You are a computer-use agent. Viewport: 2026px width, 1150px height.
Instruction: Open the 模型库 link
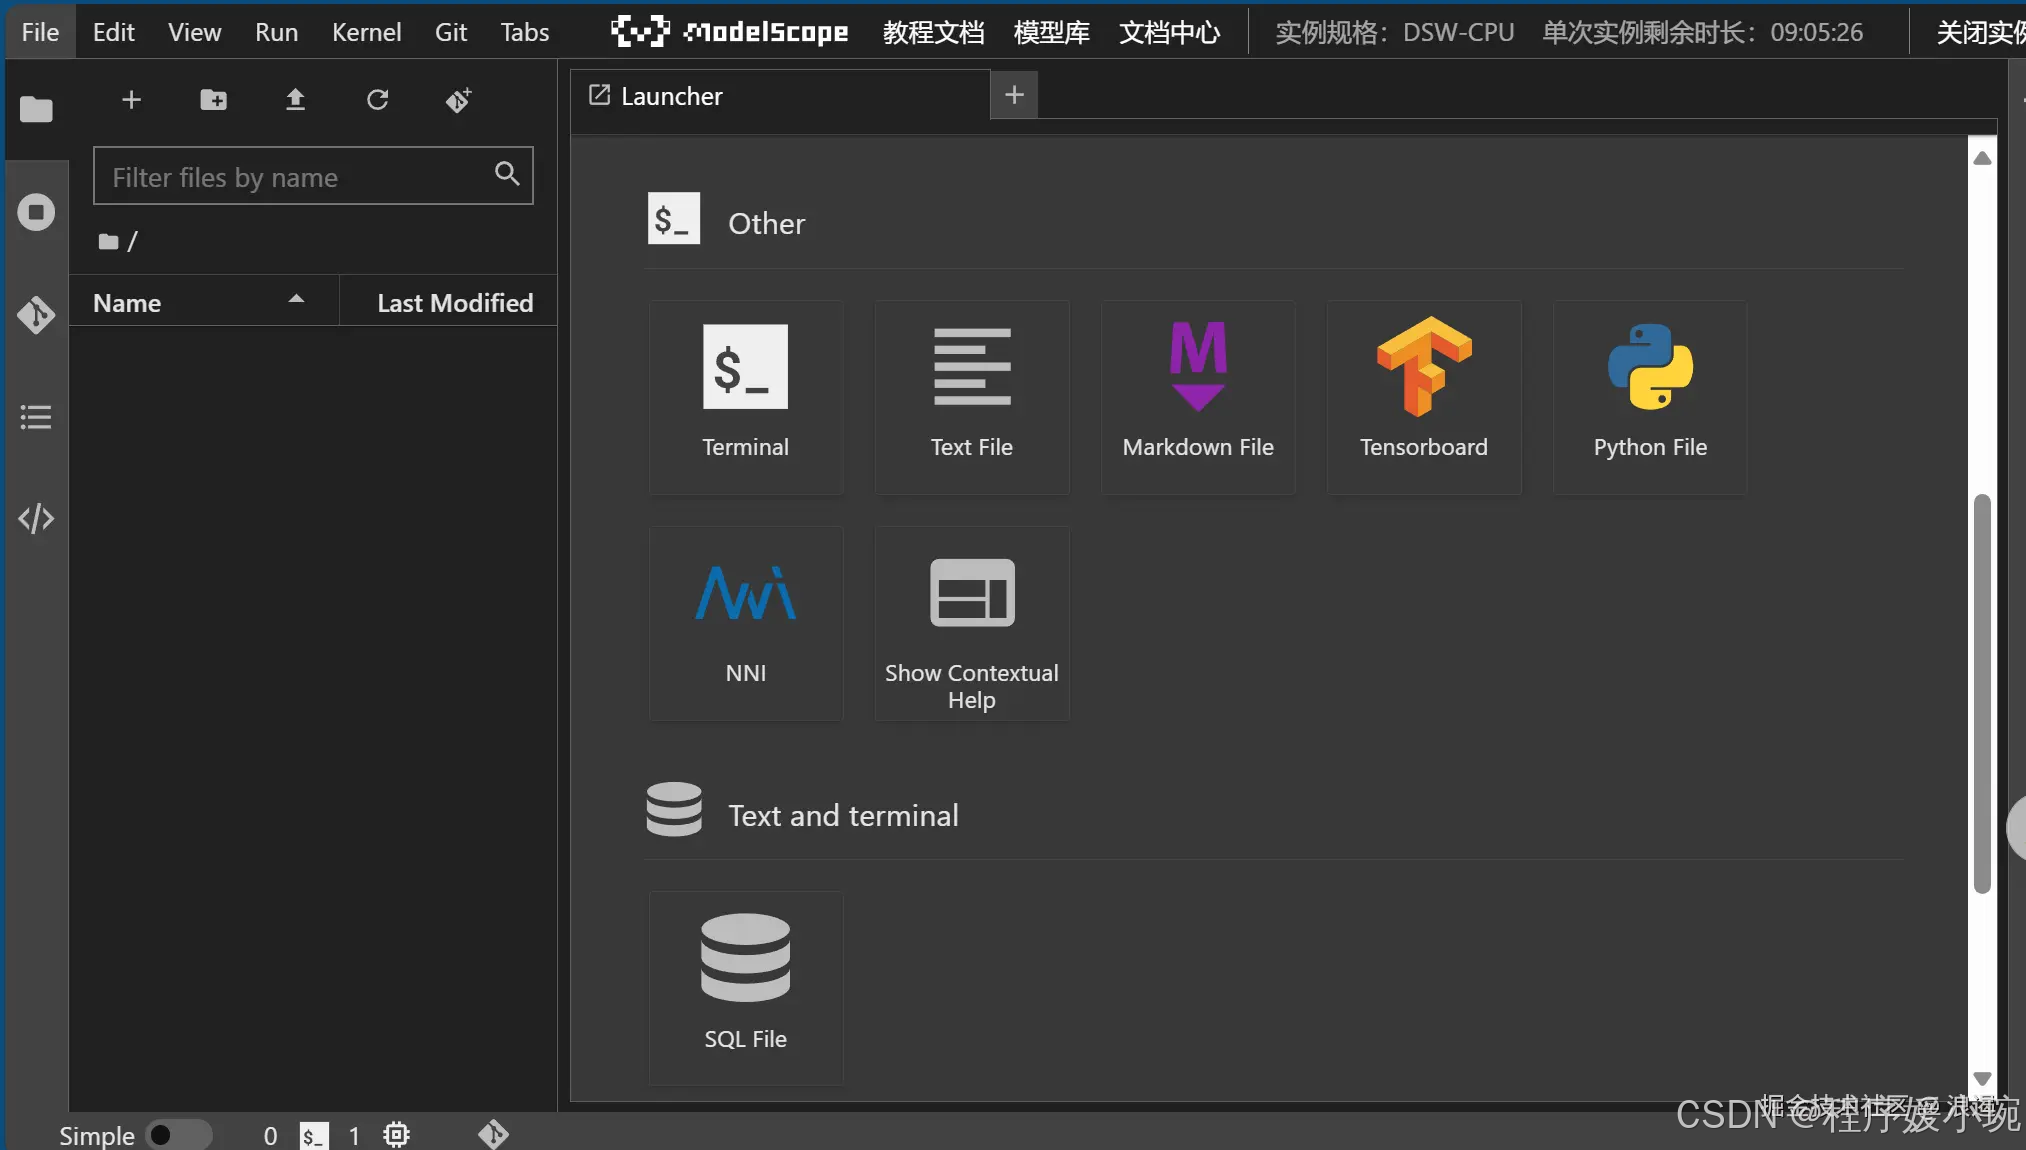1051,32
